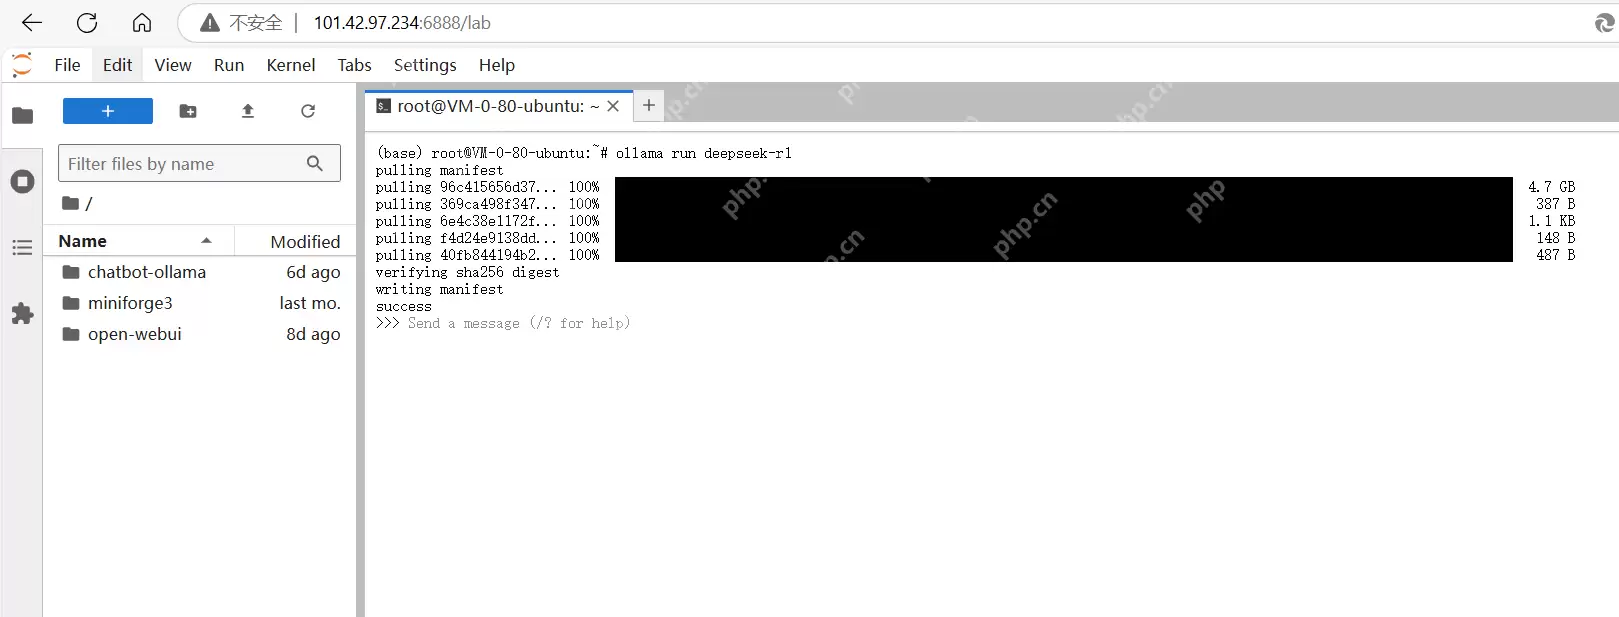Go back using browser back arrow

(32, 23)
